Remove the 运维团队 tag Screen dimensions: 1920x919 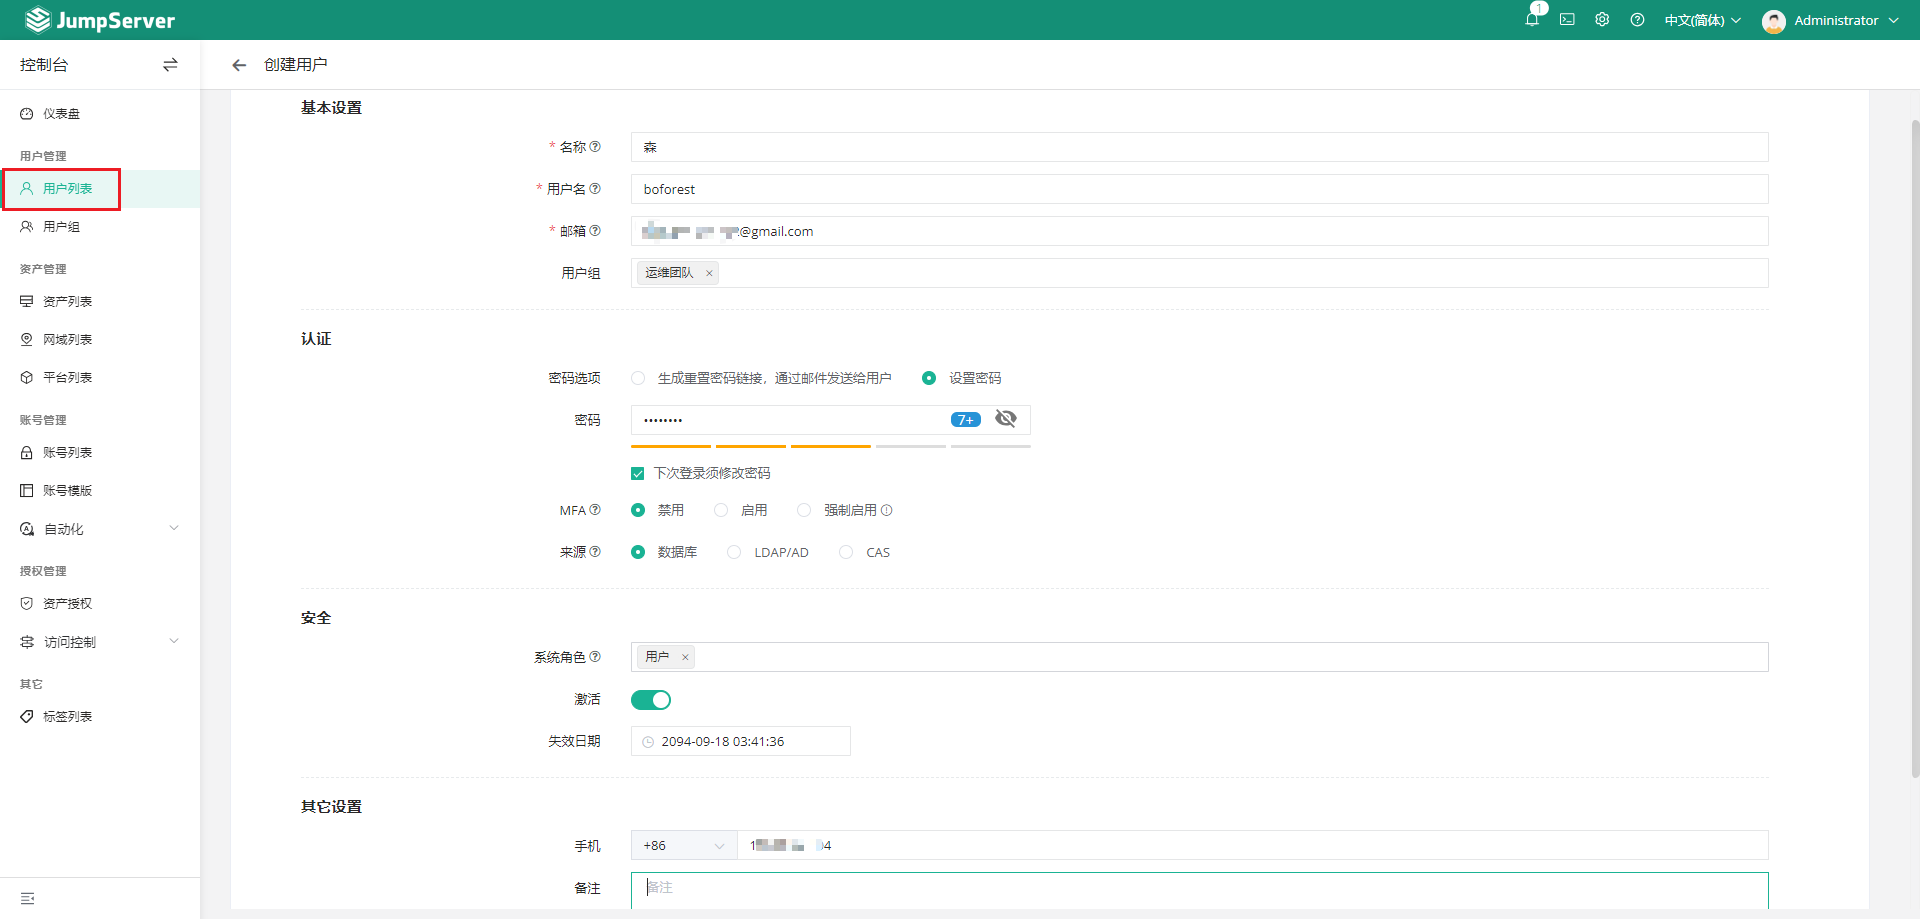(709, 273)
